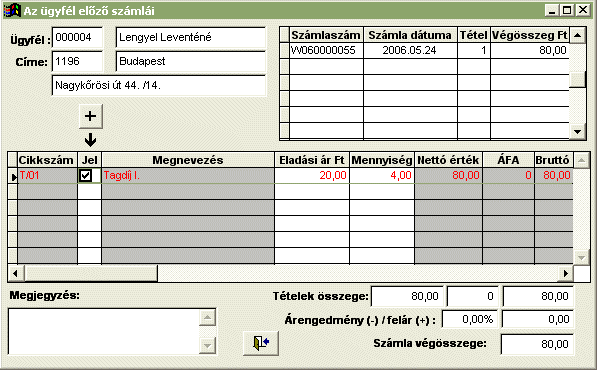Click the Számla végösszege field

point(537,344)
